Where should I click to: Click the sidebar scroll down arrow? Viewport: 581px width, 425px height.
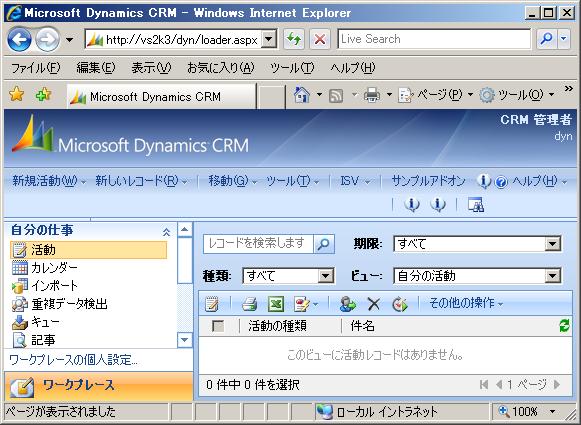click(x=185, y=340)
